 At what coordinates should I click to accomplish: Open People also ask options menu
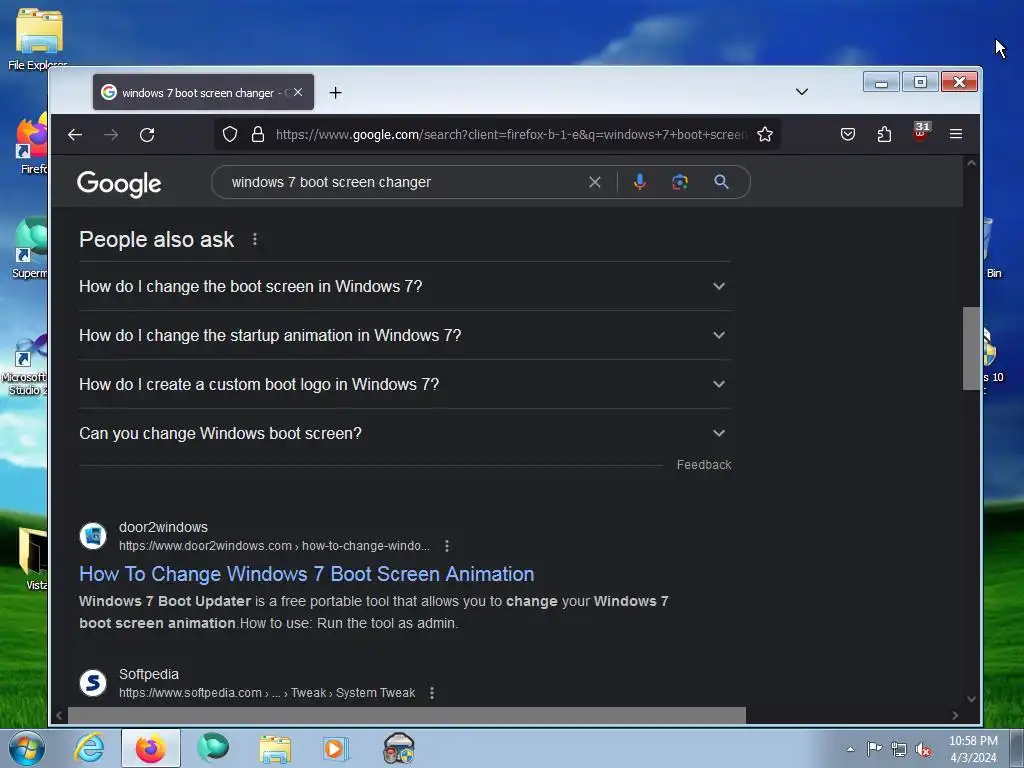click(255, 240)
